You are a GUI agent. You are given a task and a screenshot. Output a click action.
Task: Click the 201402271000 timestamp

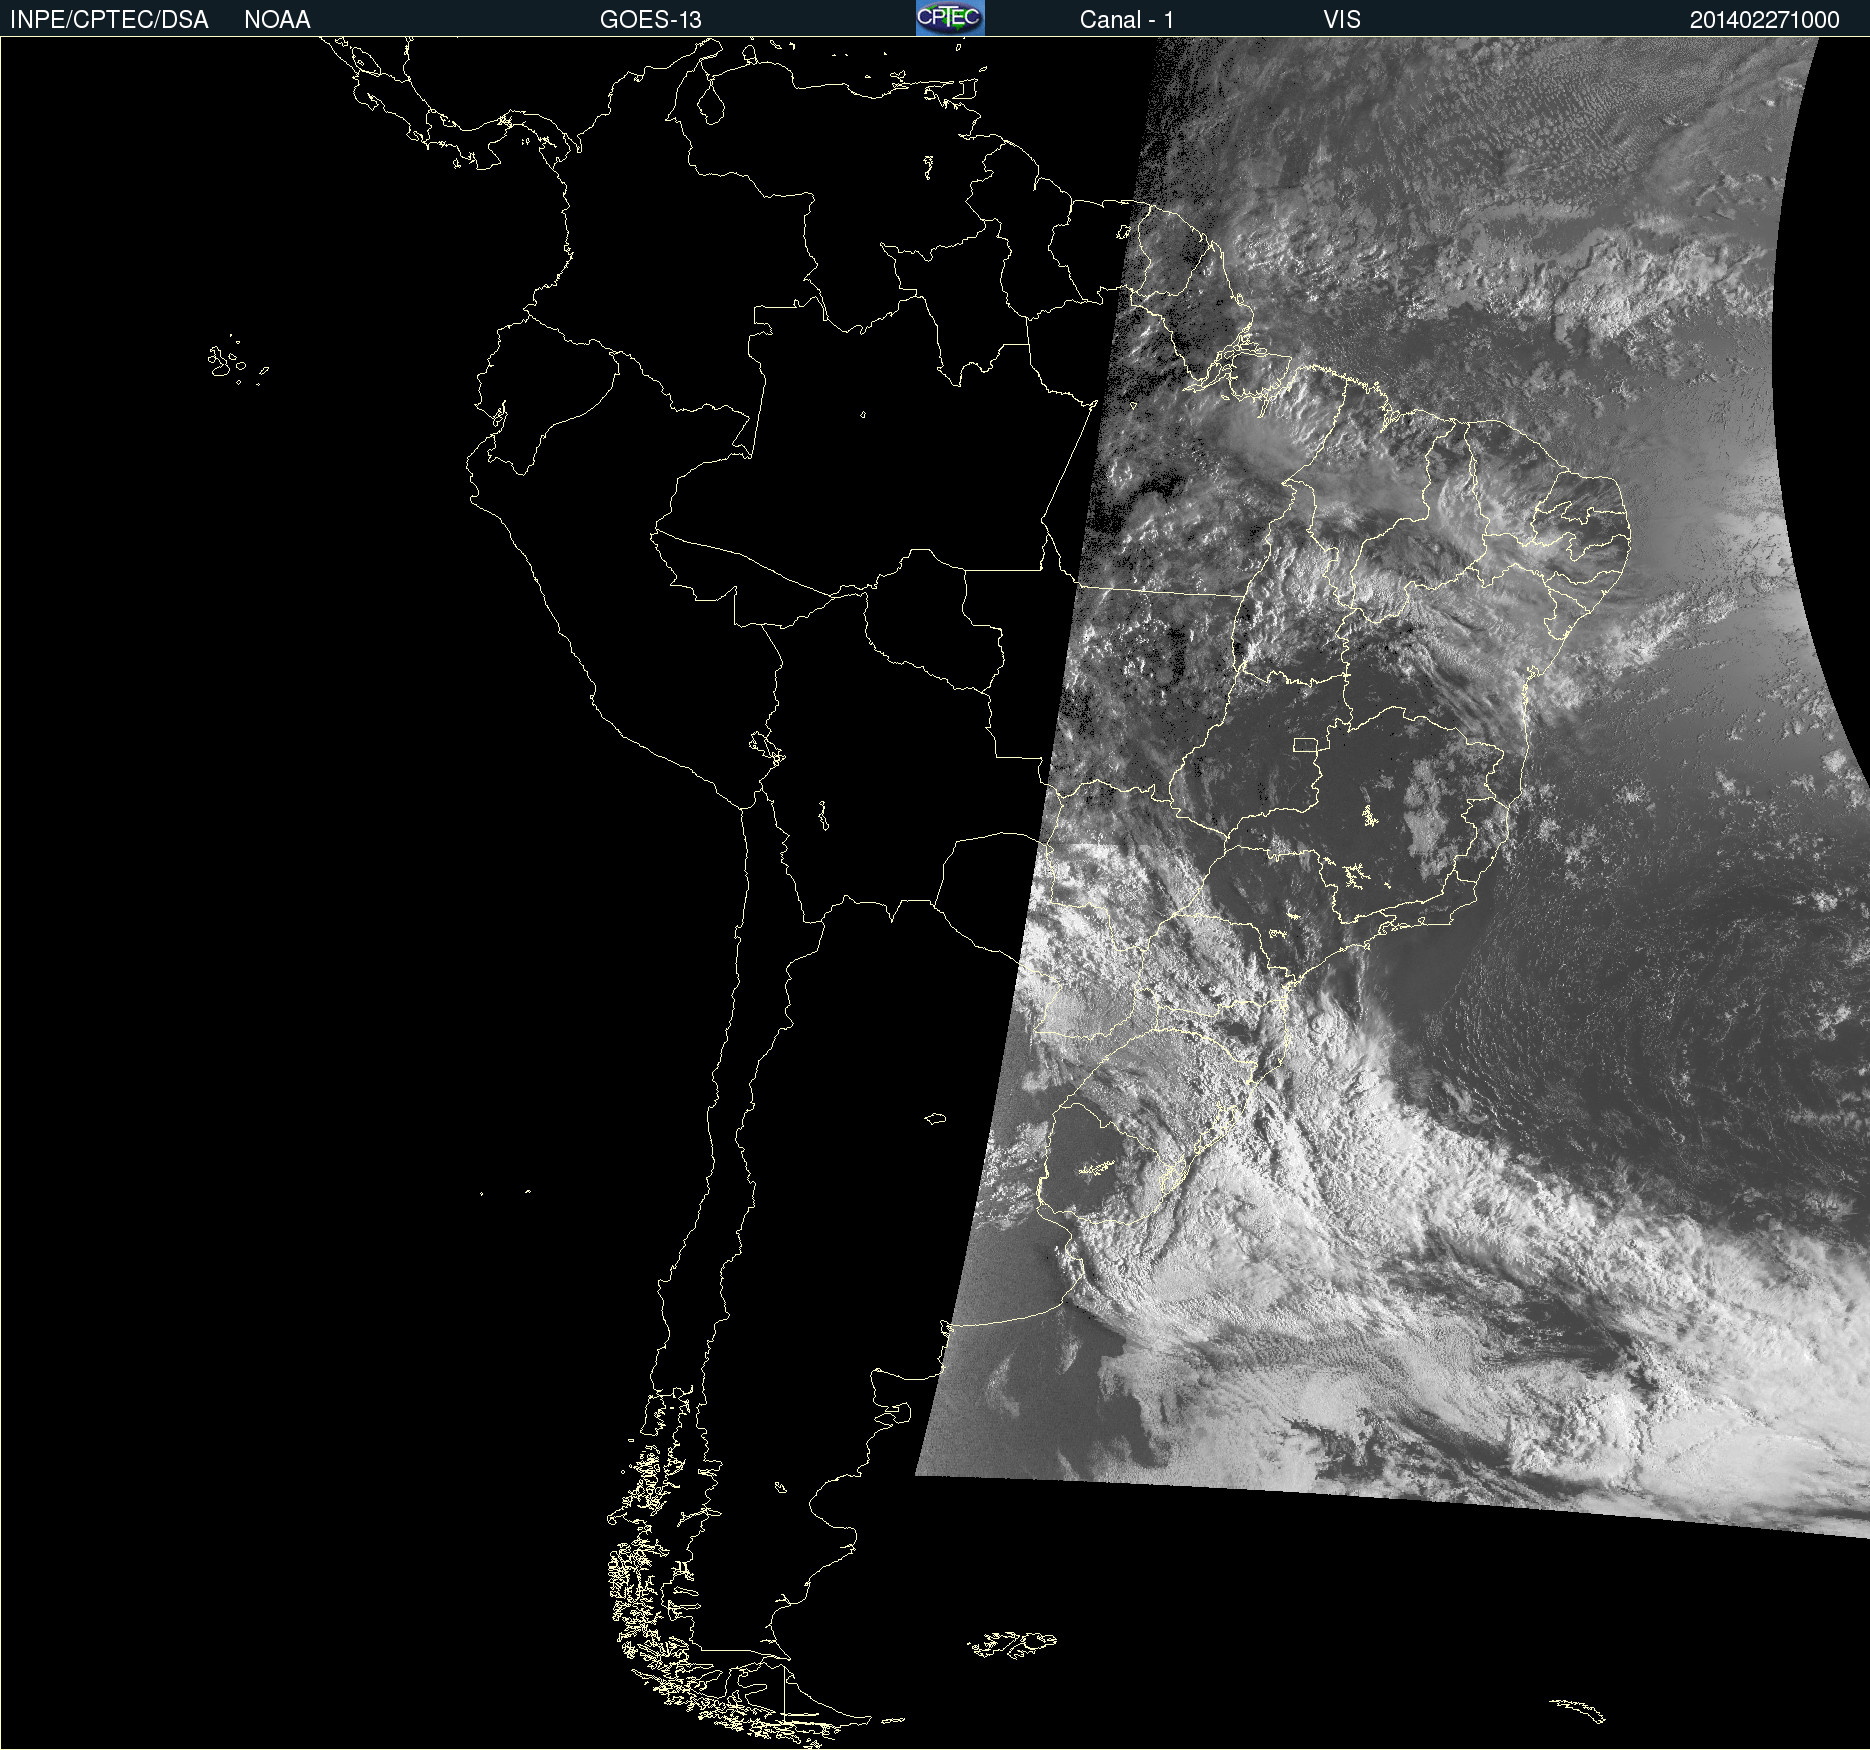(x=1764, y=20)
